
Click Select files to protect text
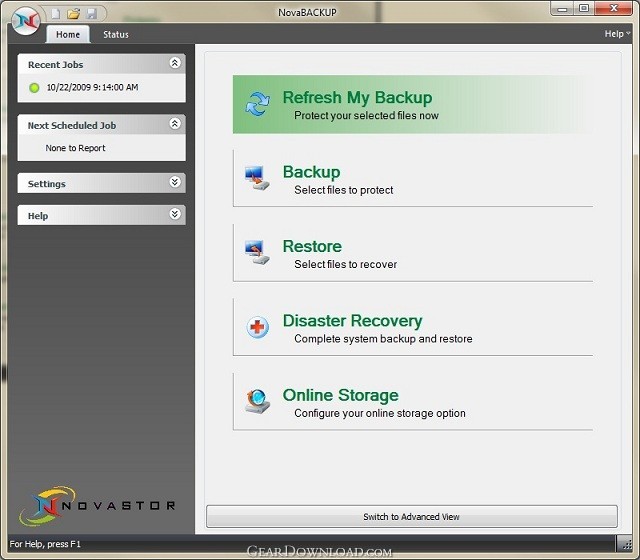point(344,190)
